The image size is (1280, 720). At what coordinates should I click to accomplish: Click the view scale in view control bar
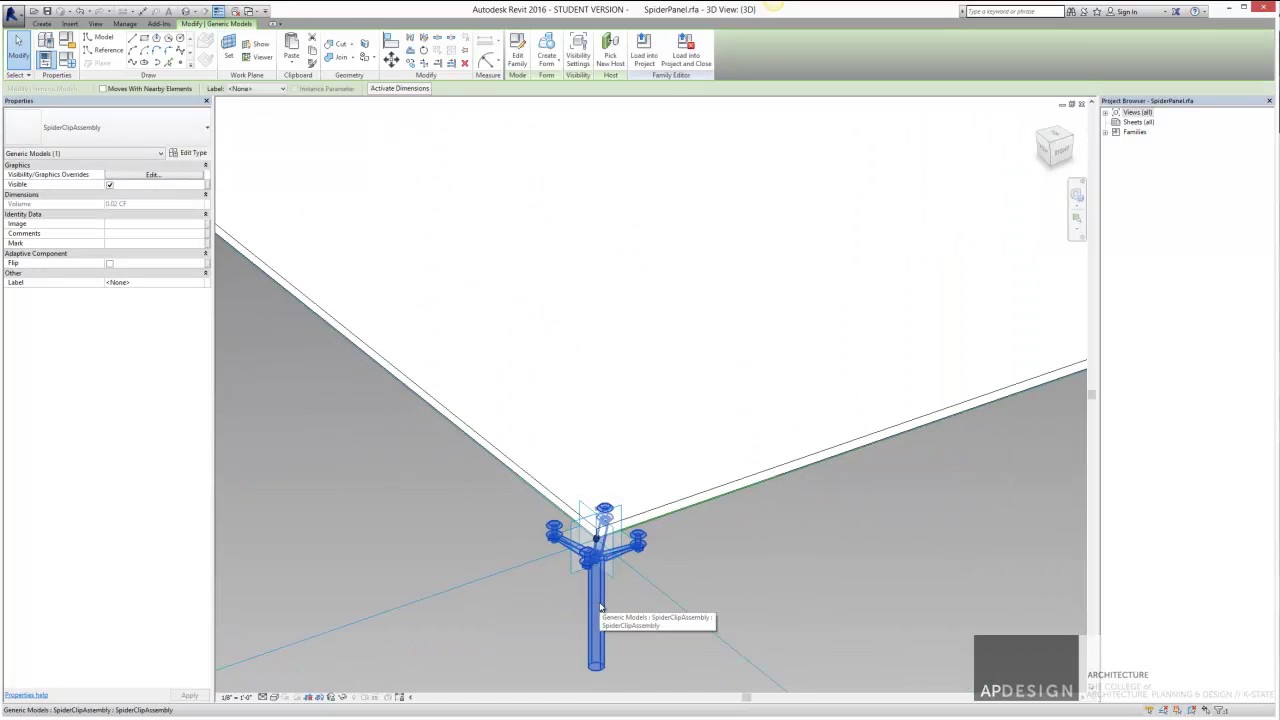click(237, 697)
